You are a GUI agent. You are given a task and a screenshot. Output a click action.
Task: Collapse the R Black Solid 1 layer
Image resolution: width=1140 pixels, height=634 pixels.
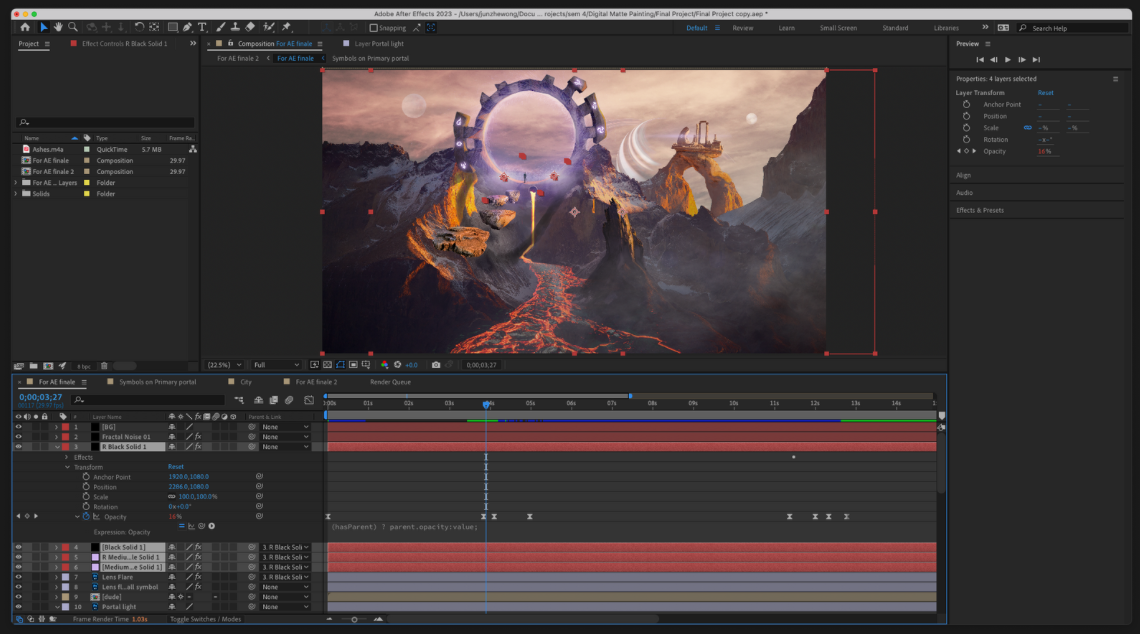point(57,446)
